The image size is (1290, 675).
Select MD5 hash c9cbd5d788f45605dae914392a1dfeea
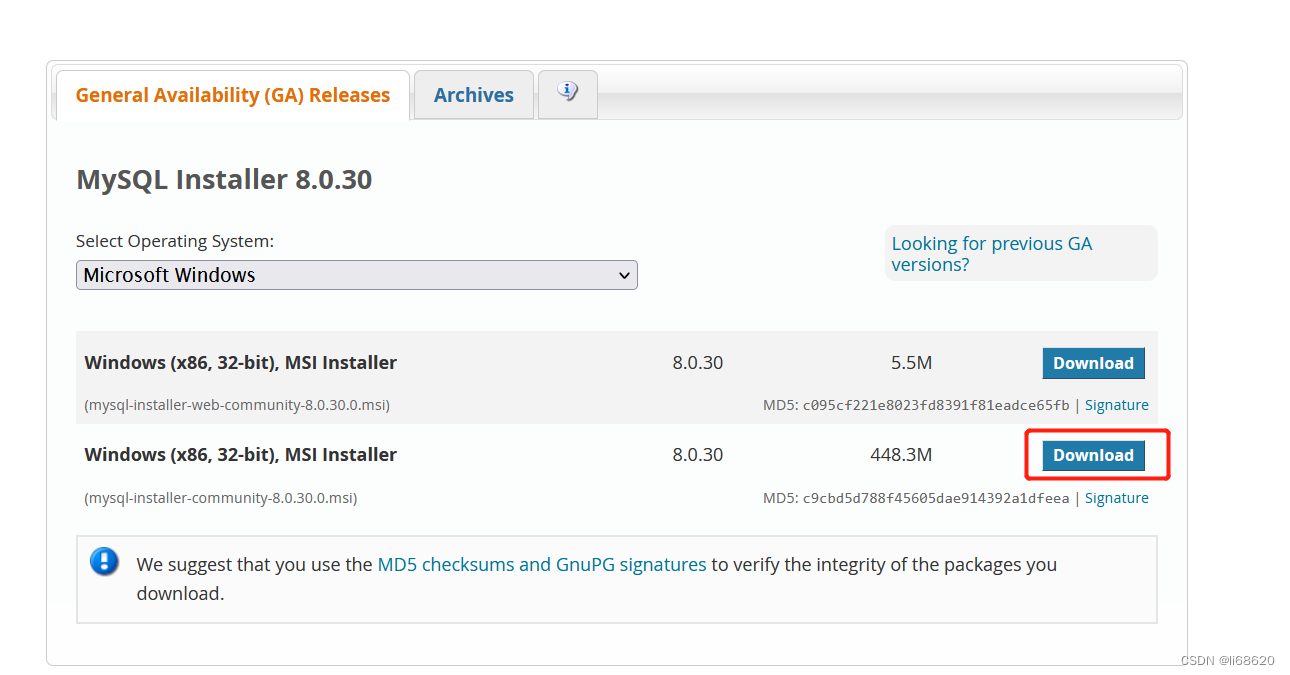(x=936, y=498)
